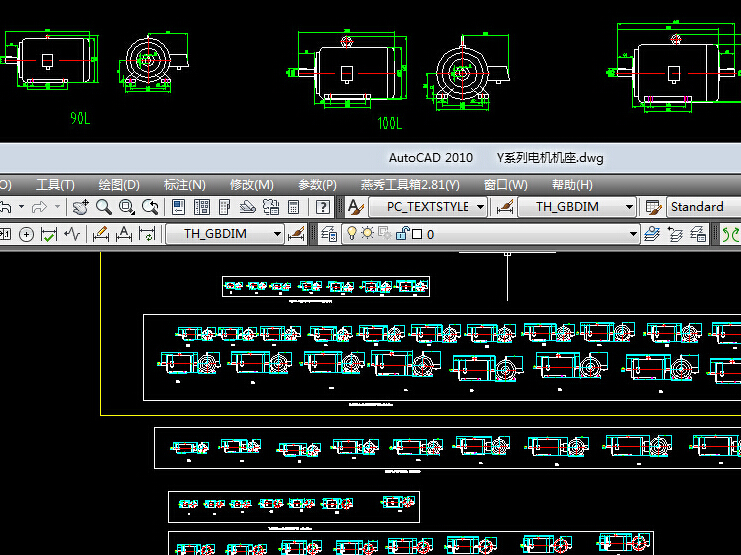
Task: Select the Zoom Realtime magnifier tool
Action: [104, 207]
